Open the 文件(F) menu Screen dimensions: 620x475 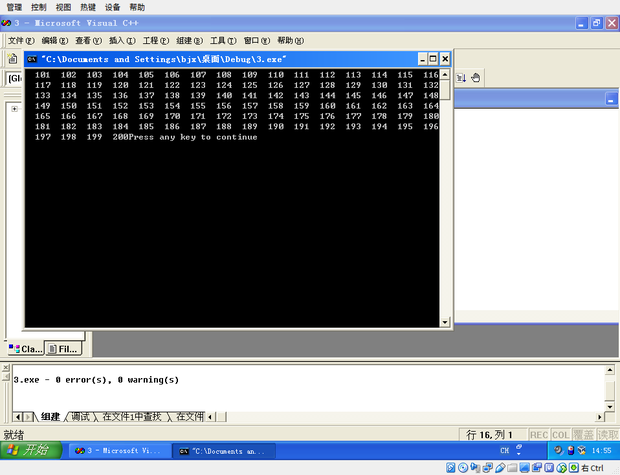21,40
